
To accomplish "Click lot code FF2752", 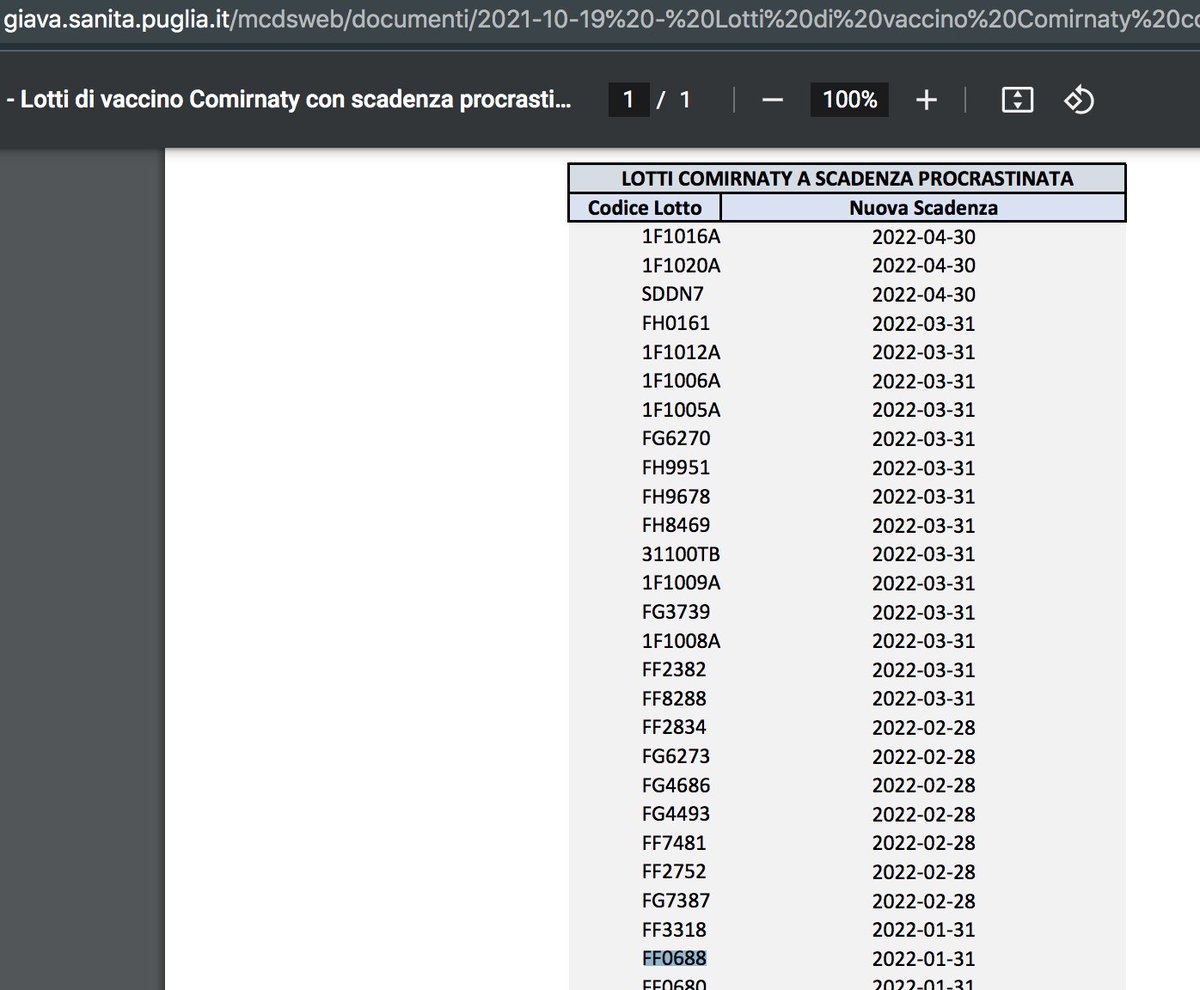I will point(675,872).
